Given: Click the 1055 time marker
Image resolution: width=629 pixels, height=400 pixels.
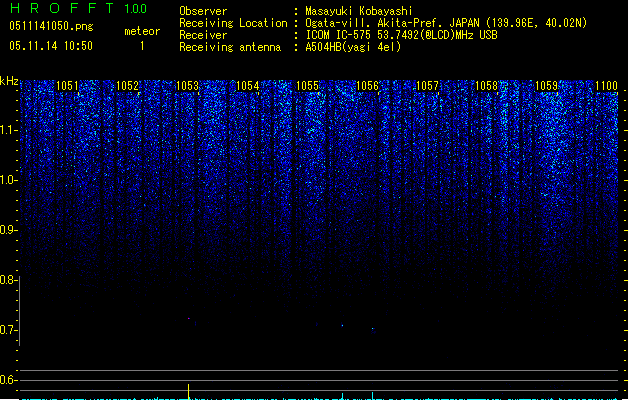Looking at the screenshot, I should click(307, 85).
